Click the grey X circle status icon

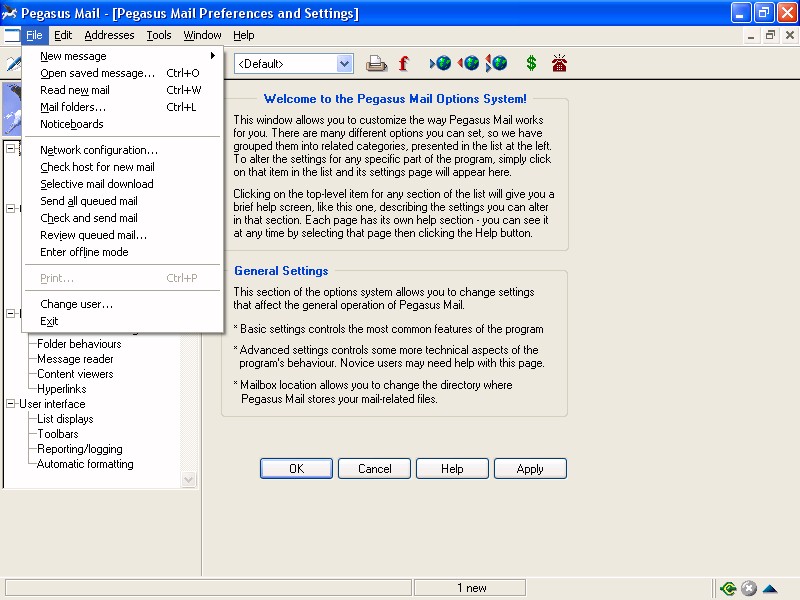[748, 589]
